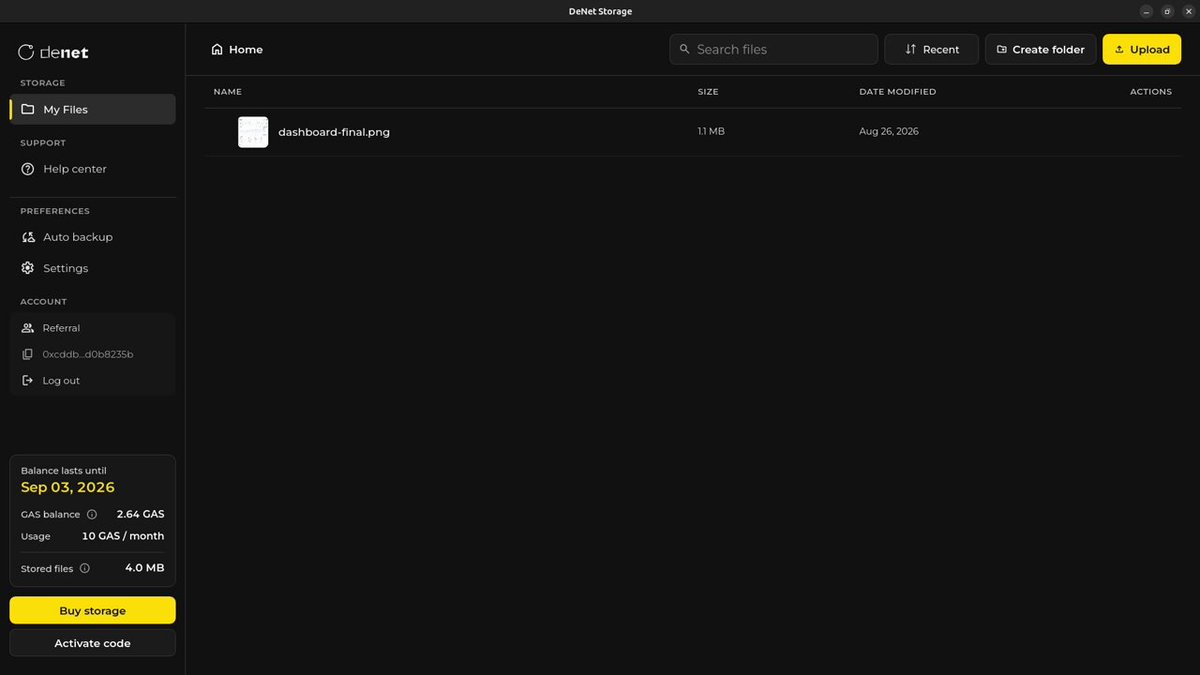Show GAS balance info tooltip icon

tap(92, 514)
